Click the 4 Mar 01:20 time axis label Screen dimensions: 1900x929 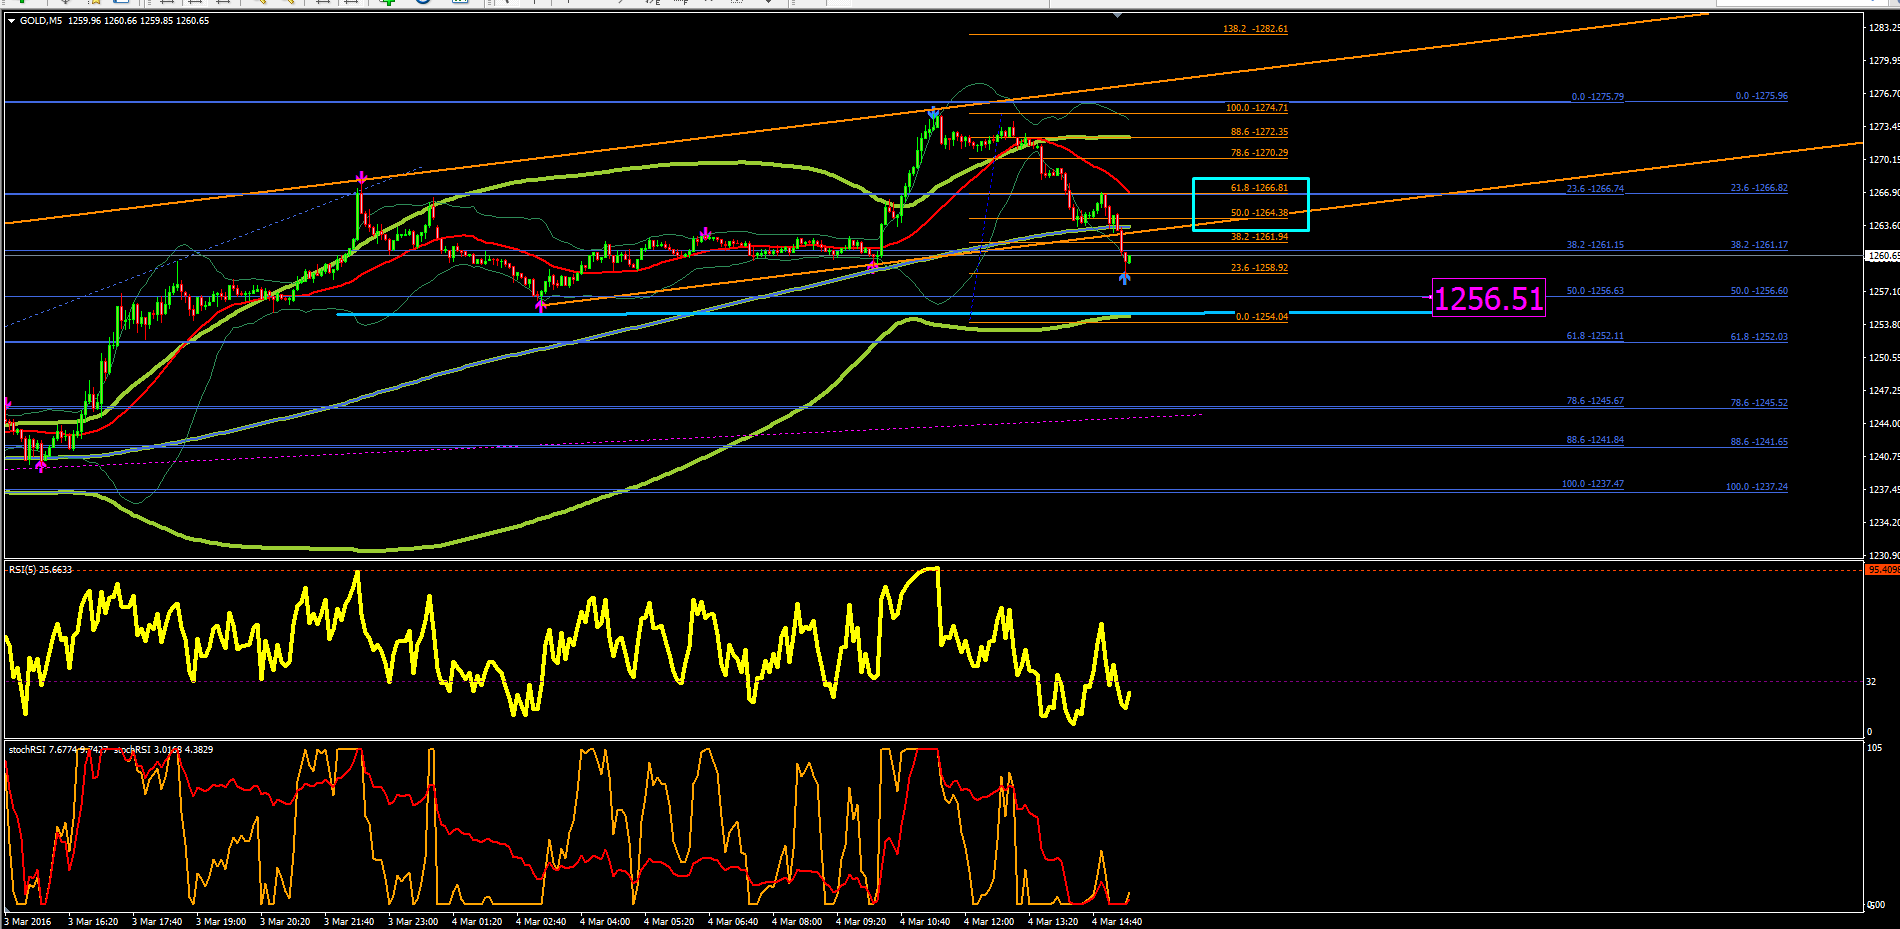tap(477, 922)
